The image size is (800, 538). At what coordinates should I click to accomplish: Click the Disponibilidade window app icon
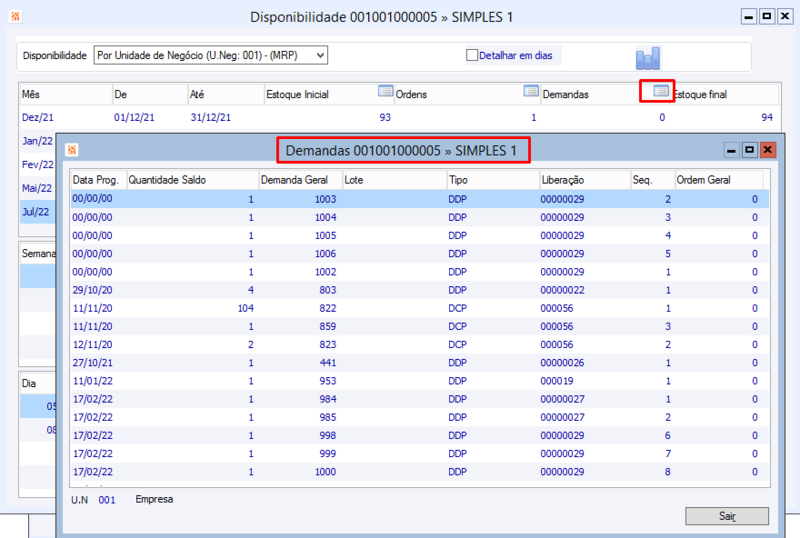[x=14, y=17]
